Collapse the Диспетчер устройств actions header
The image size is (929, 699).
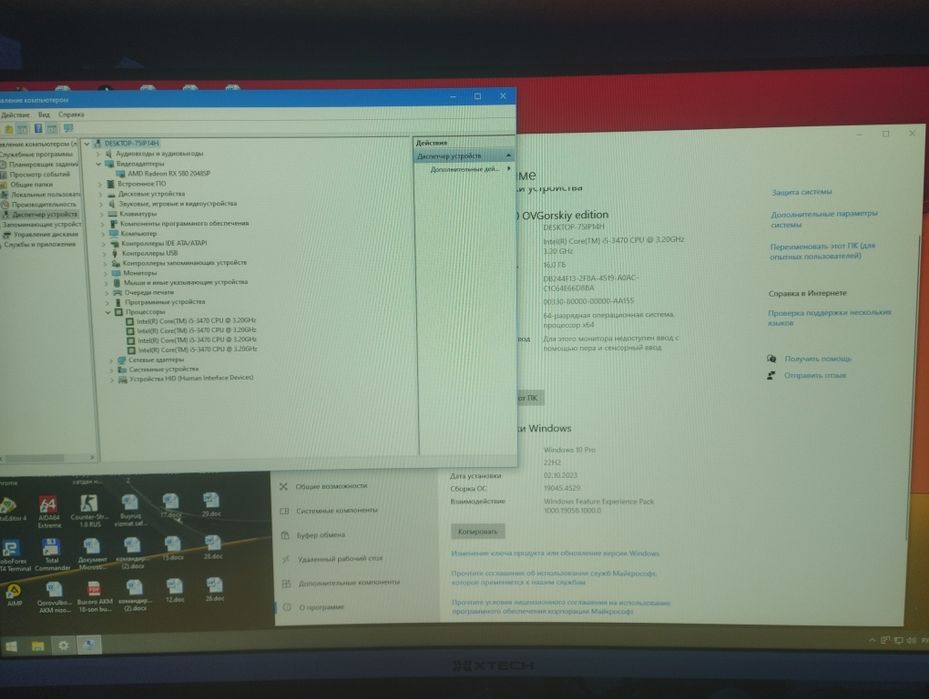pyautogui.click(x=508, y=156)
